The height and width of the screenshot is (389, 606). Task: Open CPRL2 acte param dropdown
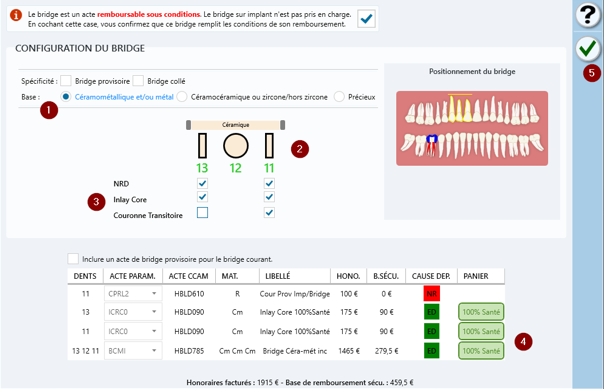[x=133, y=294]
